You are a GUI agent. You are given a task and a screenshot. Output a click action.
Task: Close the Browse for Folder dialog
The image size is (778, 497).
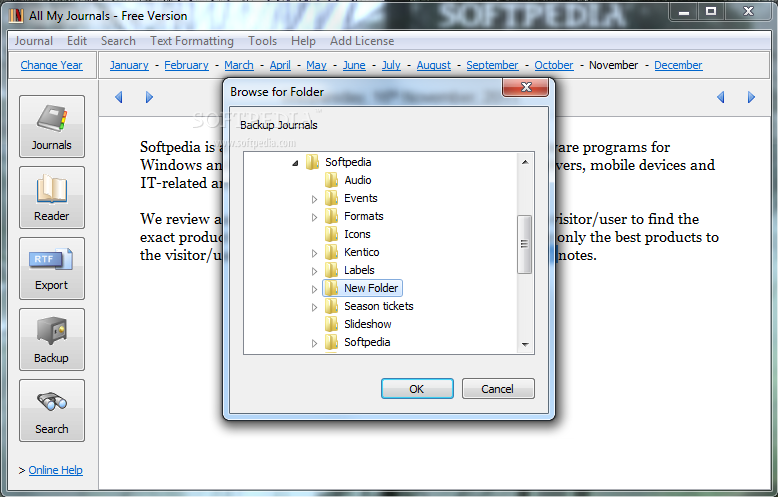pos(526,87)
